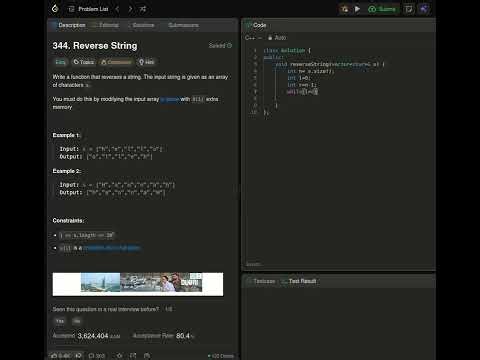Click the Online users indicator
The image size is (480, 360).
click(221, 356)
